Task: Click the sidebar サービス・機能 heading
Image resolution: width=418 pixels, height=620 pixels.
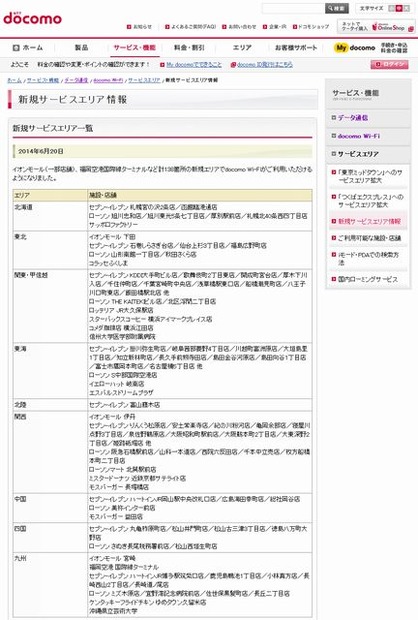Action: (x=356, y=93)
